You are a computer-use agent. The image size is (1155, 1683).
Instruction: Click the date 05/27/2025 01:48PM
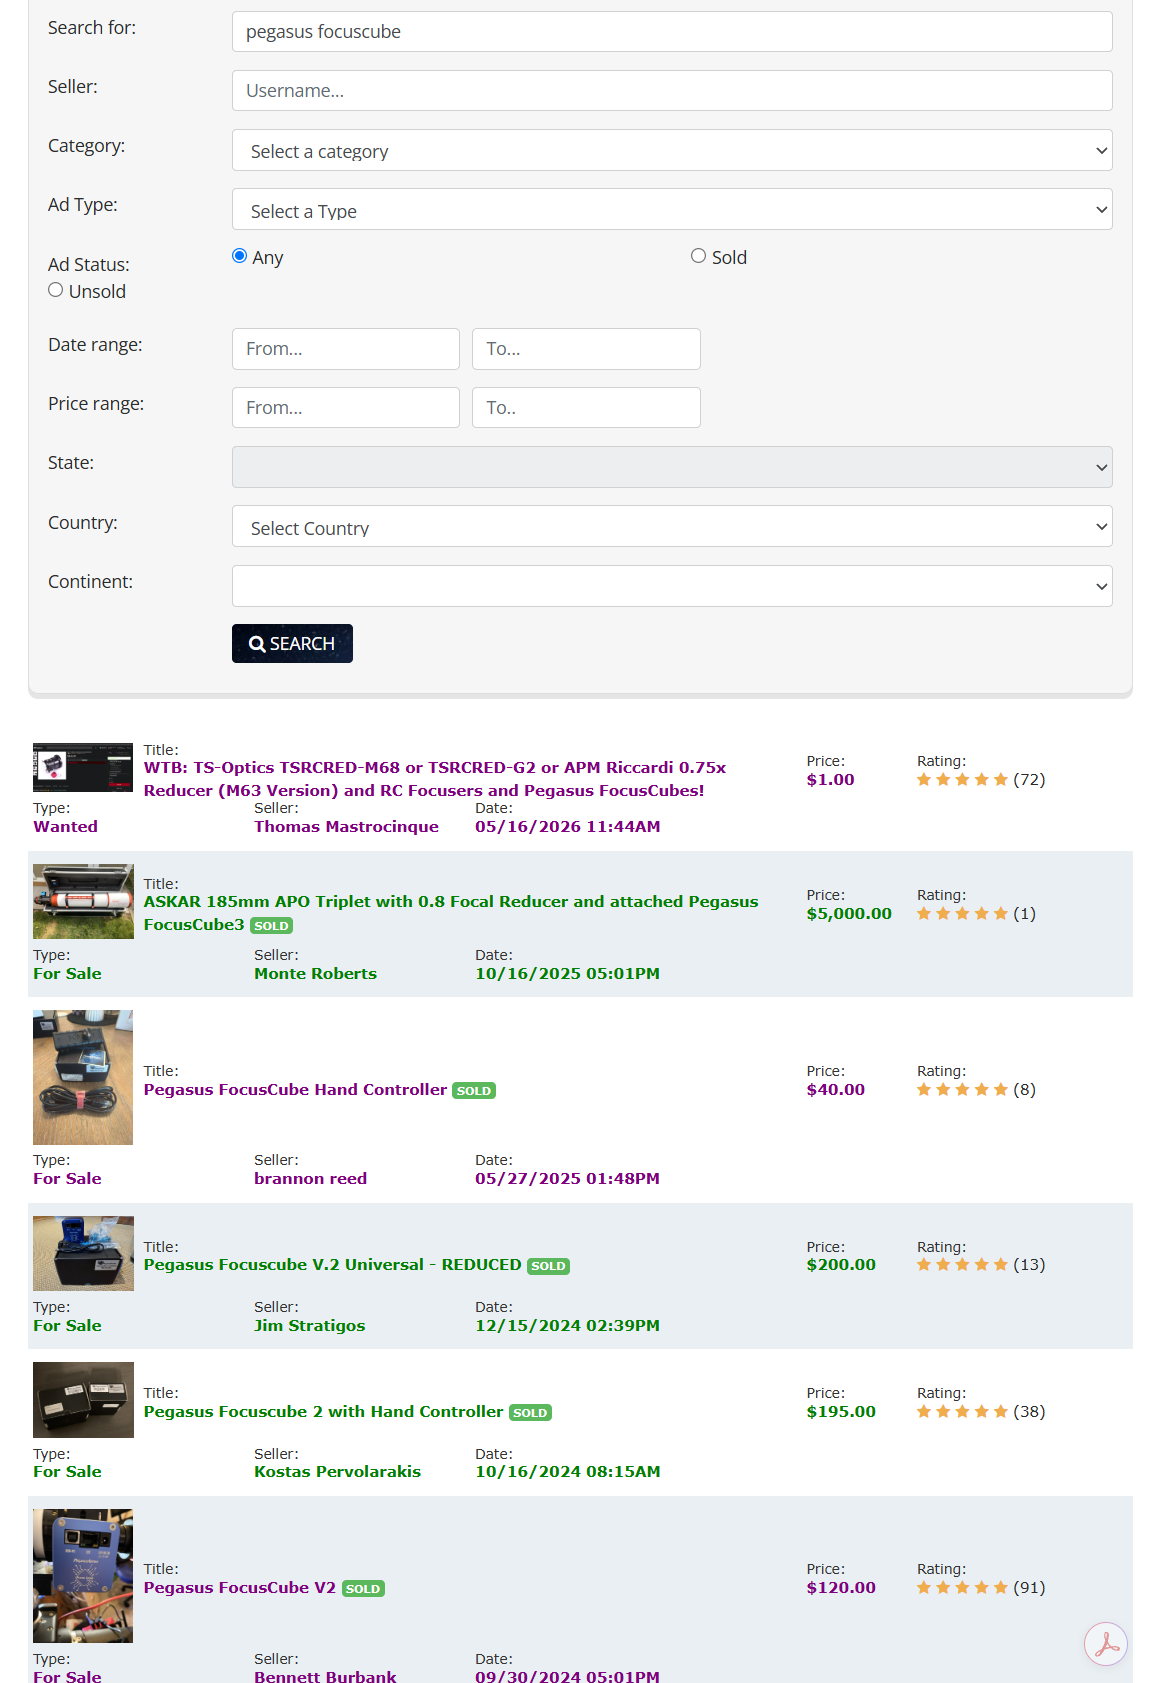click(567, 1178)
